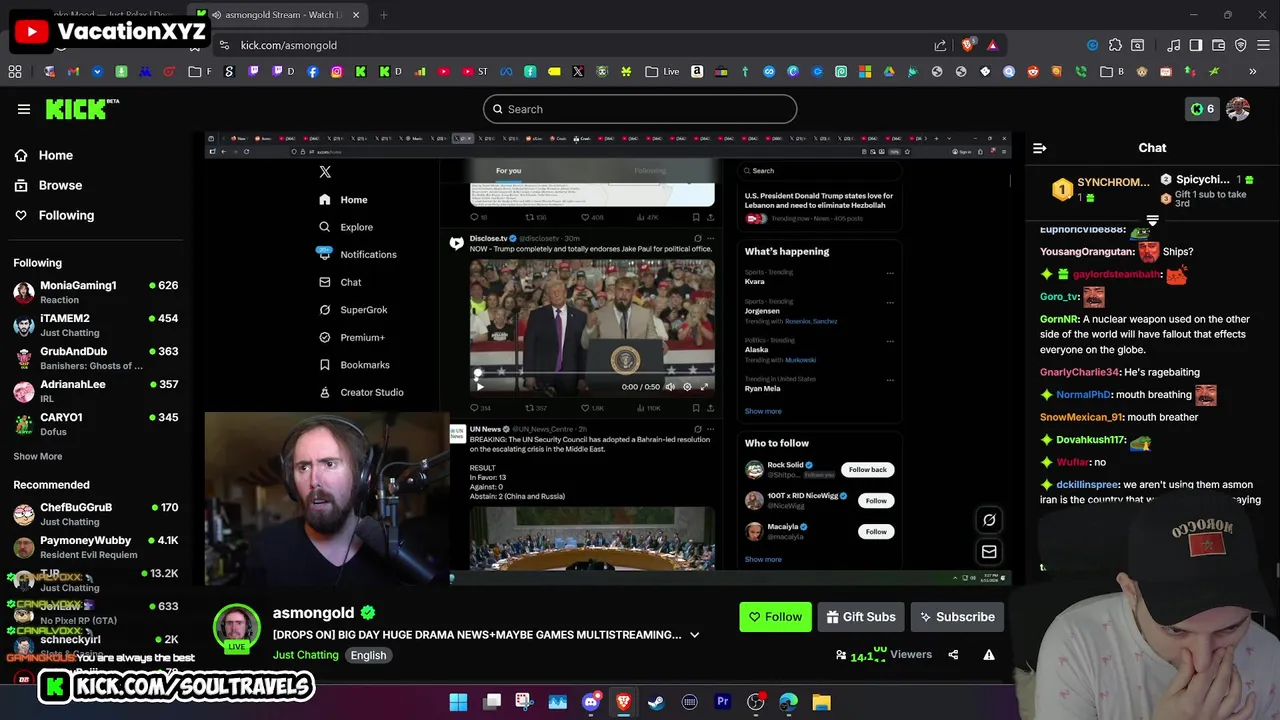
Task: Click username GnarlyCharlie34 in chat
Action: tap(1079, 372)
